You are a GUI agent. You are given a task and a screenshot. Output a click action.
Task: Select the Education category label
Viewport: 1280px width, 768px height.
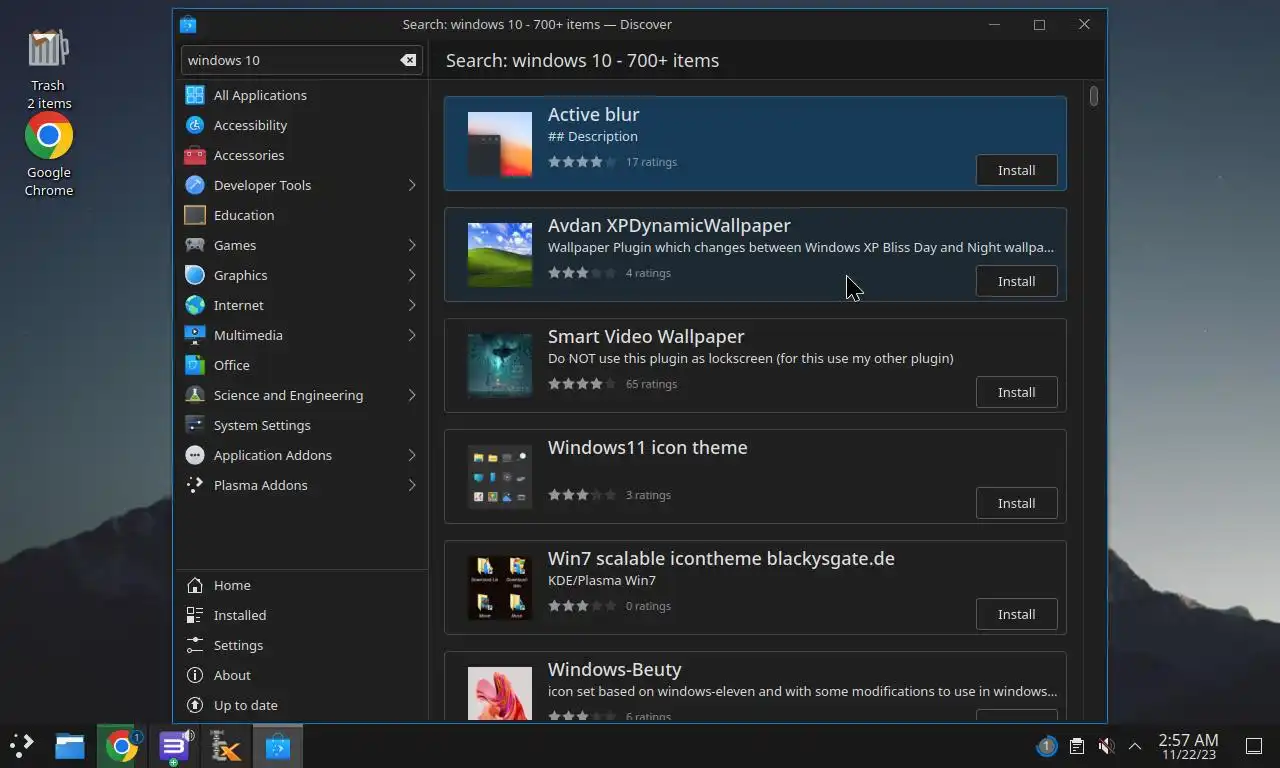(244, 215)
